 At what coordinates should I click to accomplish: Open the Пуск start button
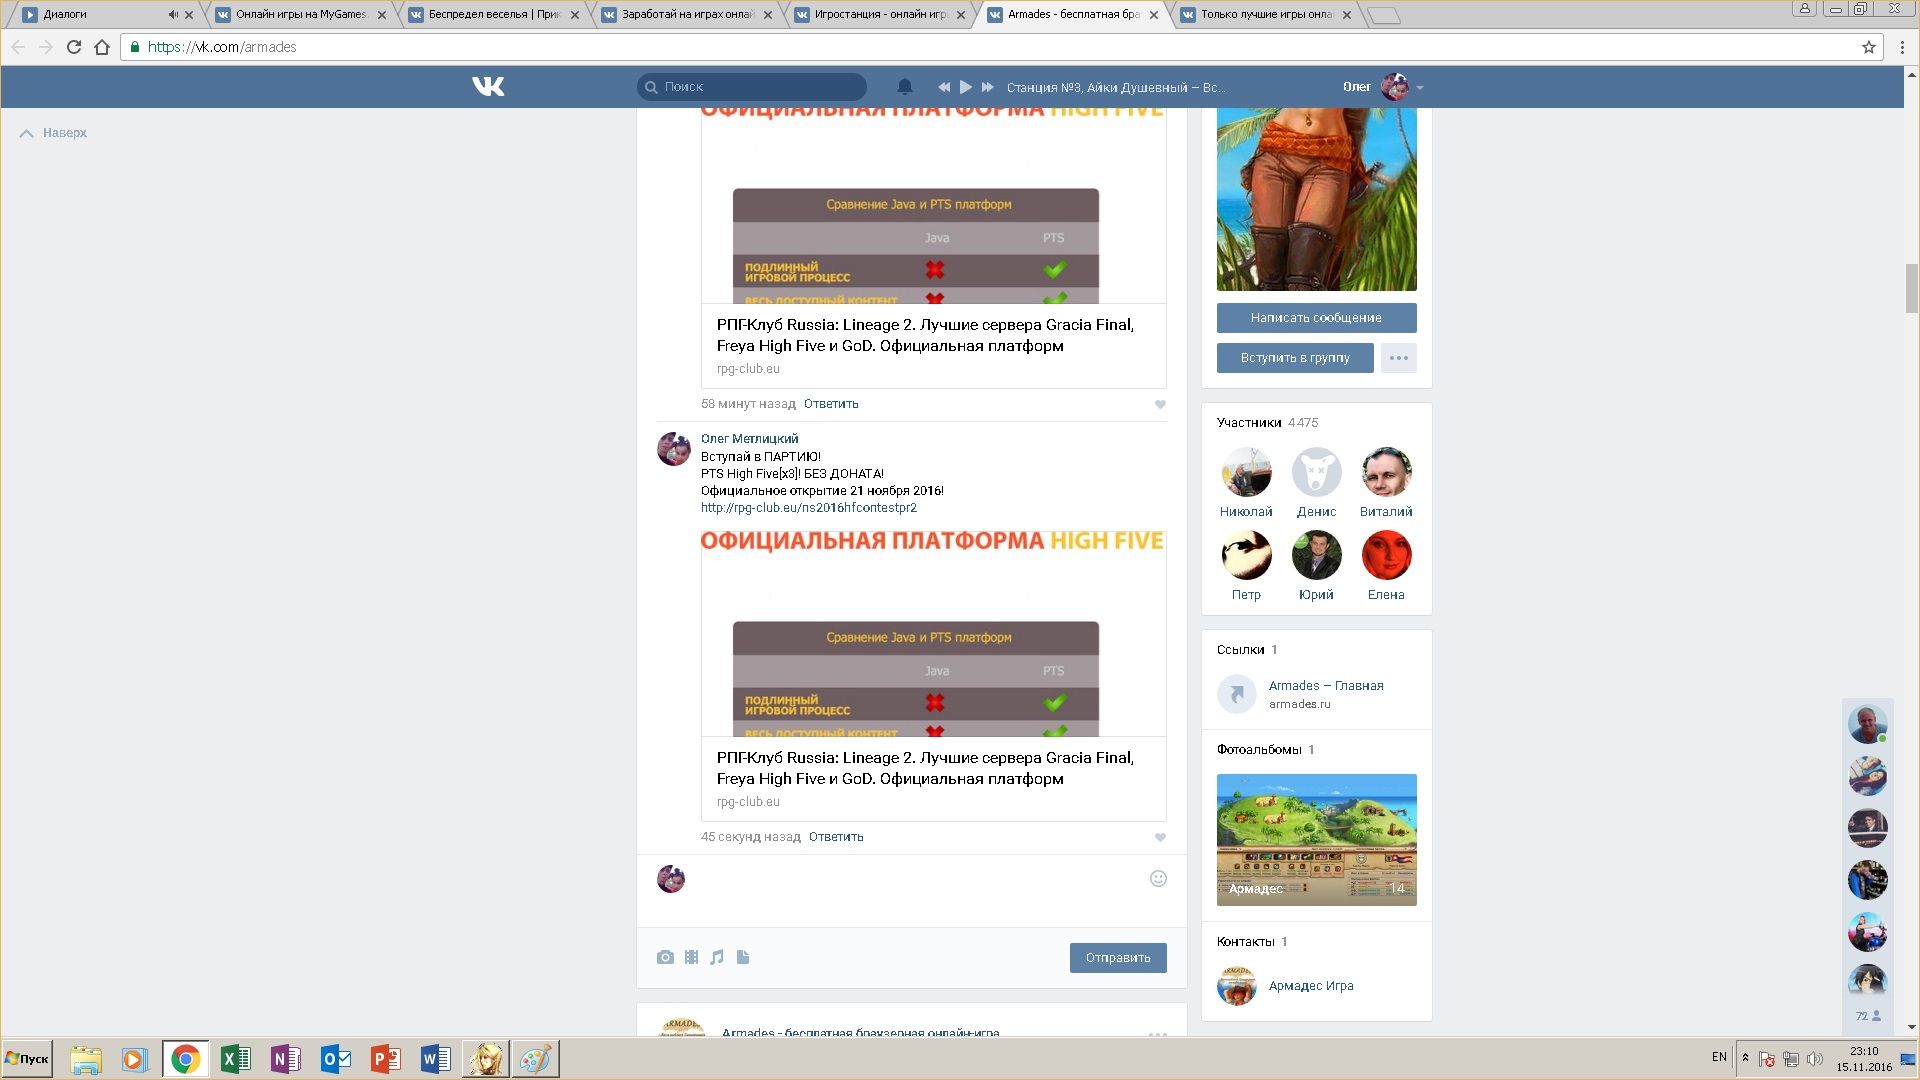pos(27,1059)
